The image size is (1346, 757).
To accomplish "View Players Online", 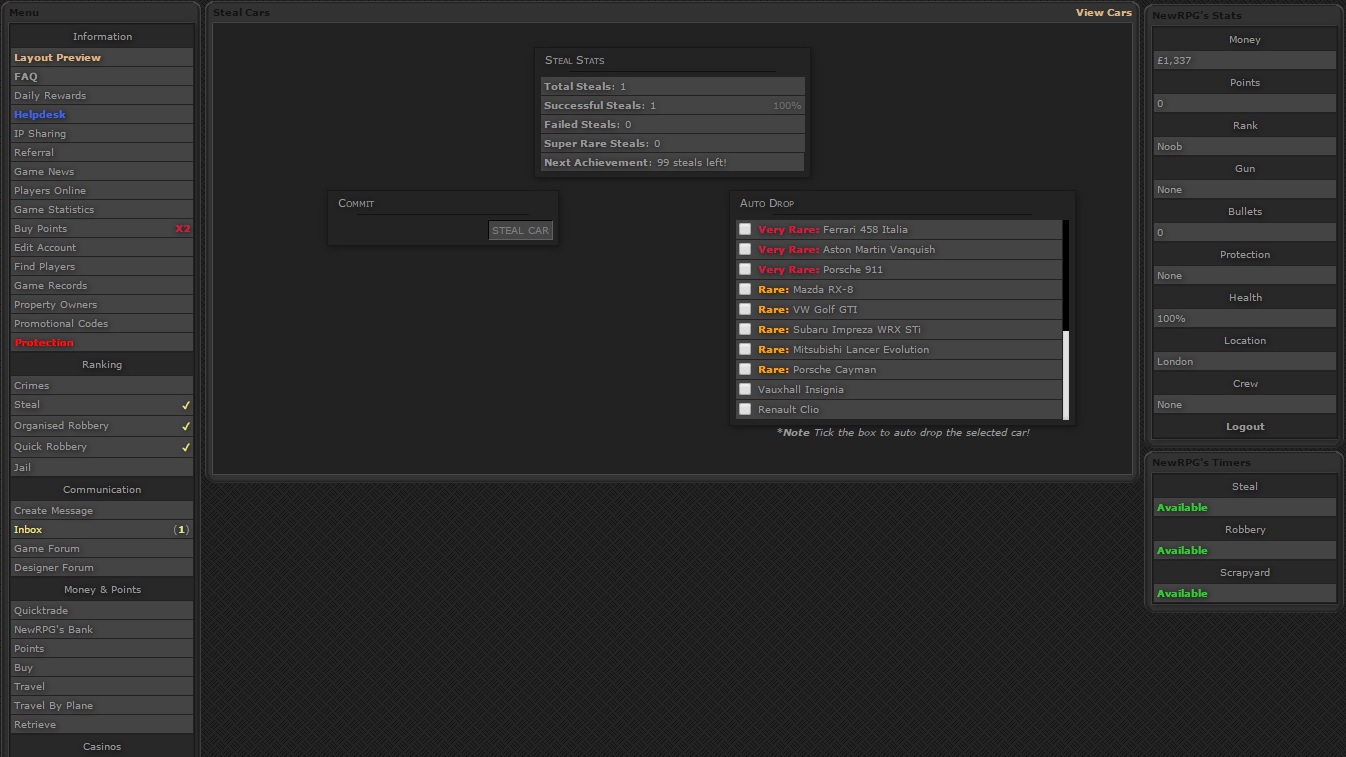I will [101, 191].
